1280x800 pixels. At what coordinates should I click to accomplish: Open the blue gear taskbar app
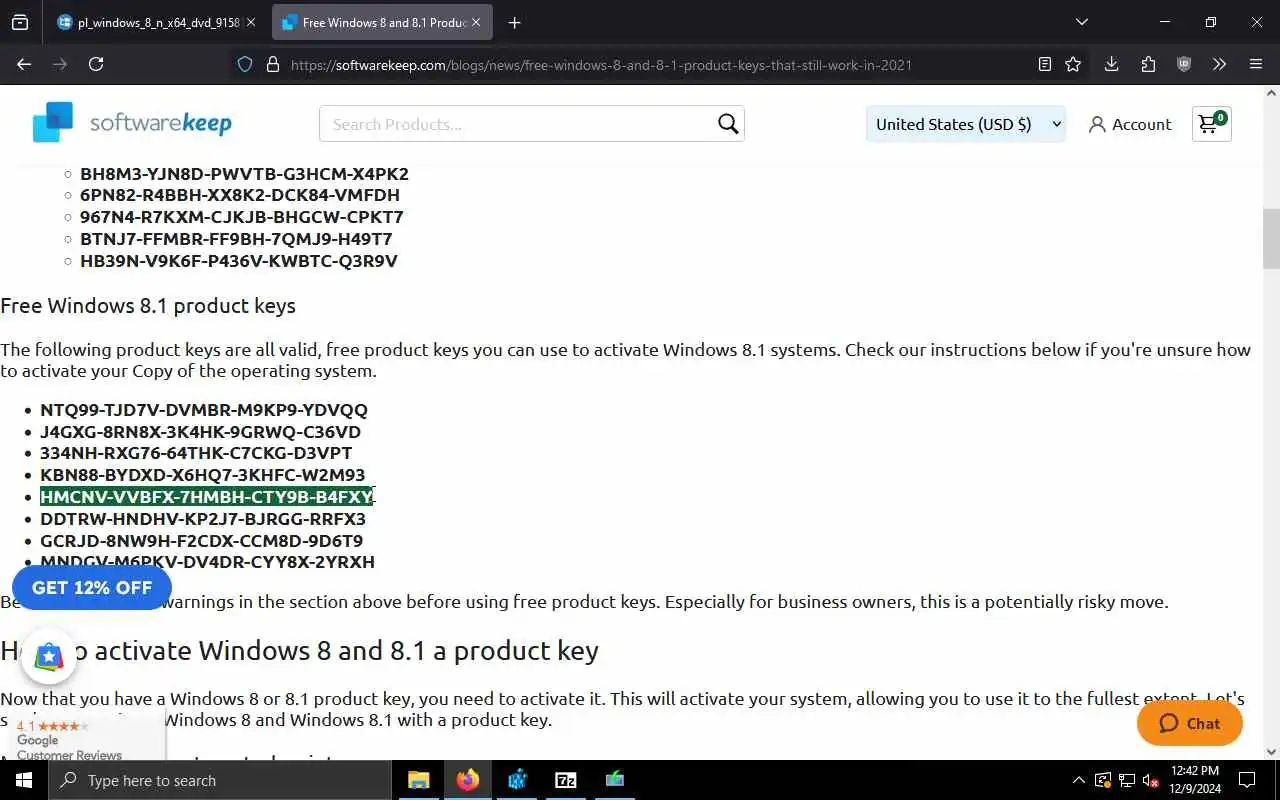(516, 780)
